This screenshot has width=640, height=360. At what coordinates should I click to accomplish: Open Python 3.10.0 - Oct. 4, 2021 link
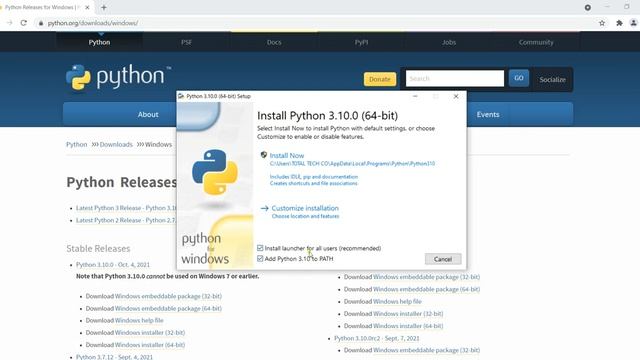click(x=113, y=265)
